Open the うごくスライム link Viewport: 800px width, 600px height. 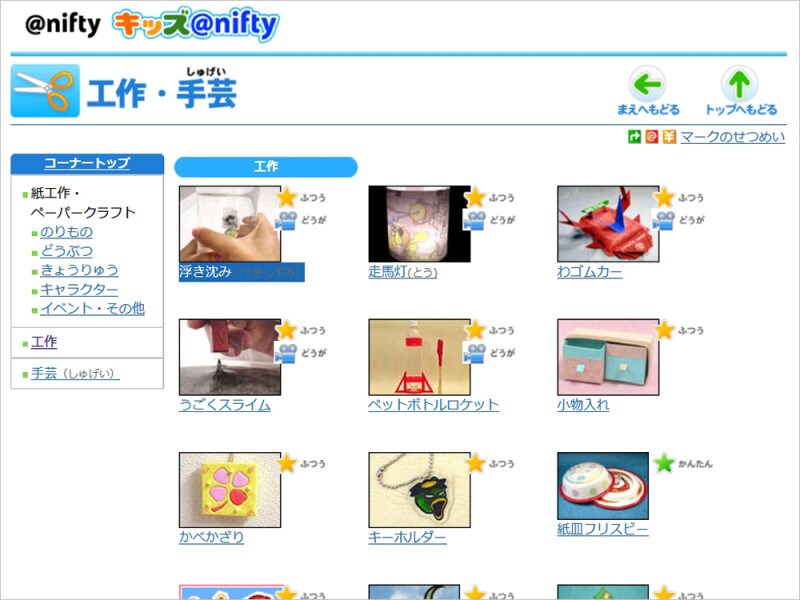224,405
